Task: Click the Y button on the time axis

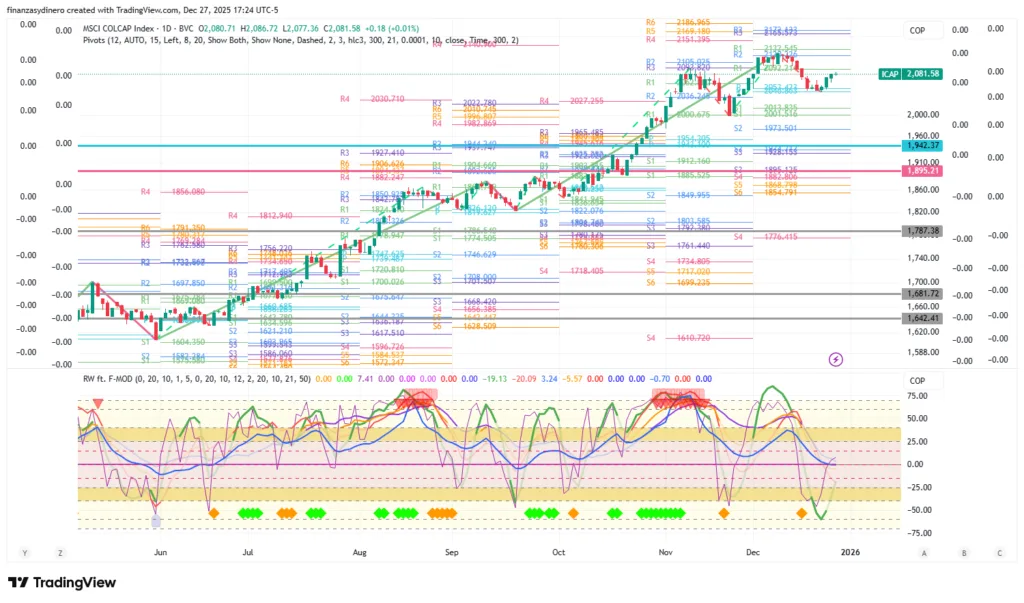Action: [x=25, y=552]
